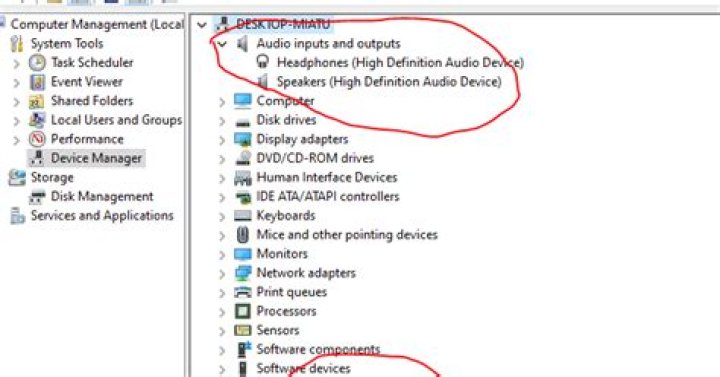Click the Network adapters icon
The width and height of the screenshot is (720, 377).
coord(242,273)
